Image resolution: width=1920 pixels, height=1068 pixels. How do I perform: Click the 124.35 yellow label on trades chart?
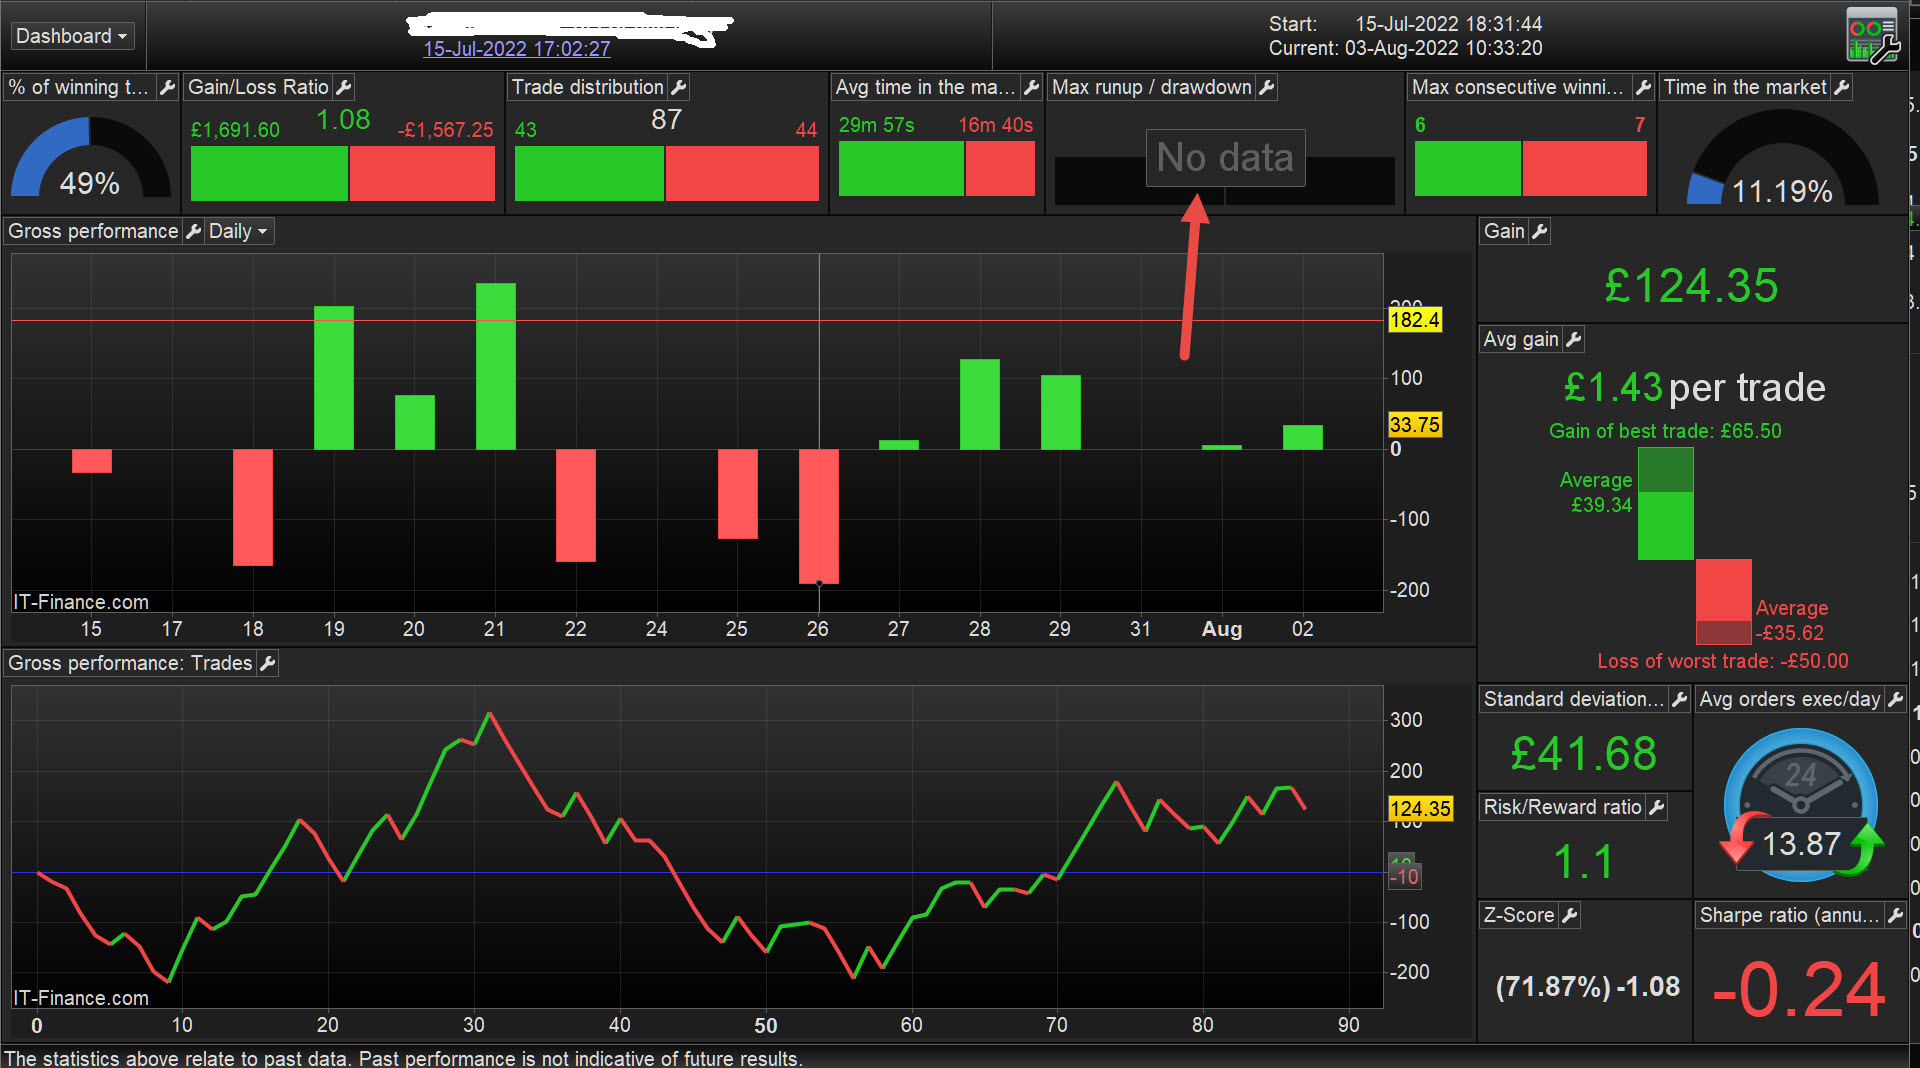pyautogui.click(x=1420, y=808)
